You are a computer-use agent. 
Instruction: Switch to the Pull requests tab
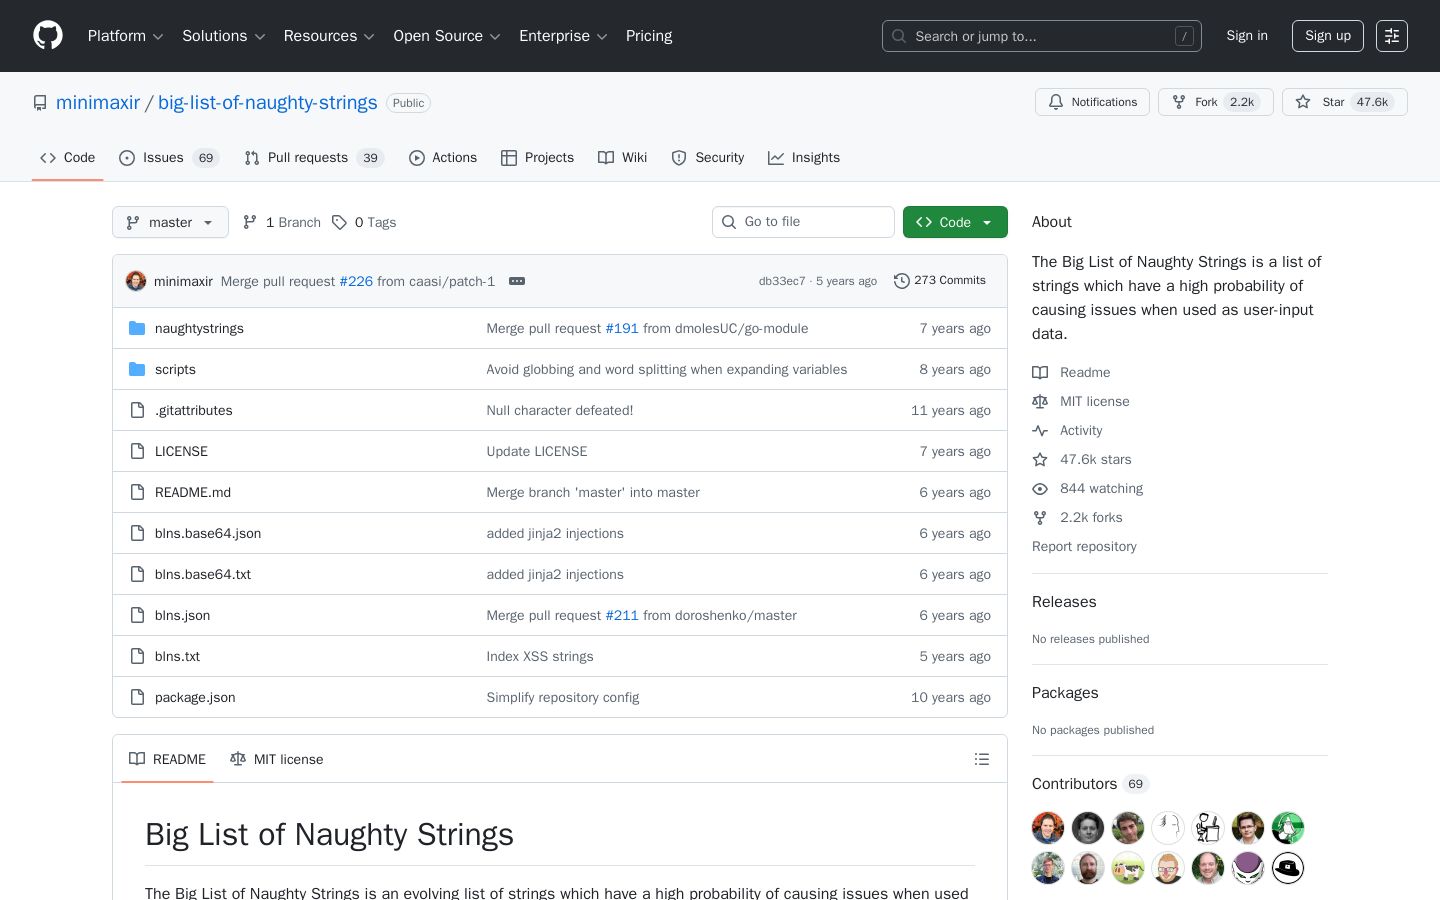click(x=314, y=158)
